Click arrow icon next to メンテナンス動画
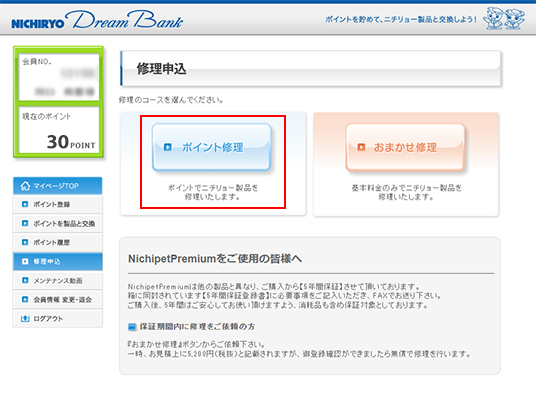The height and width of the screenshot is (410, 536). (25, 280)
